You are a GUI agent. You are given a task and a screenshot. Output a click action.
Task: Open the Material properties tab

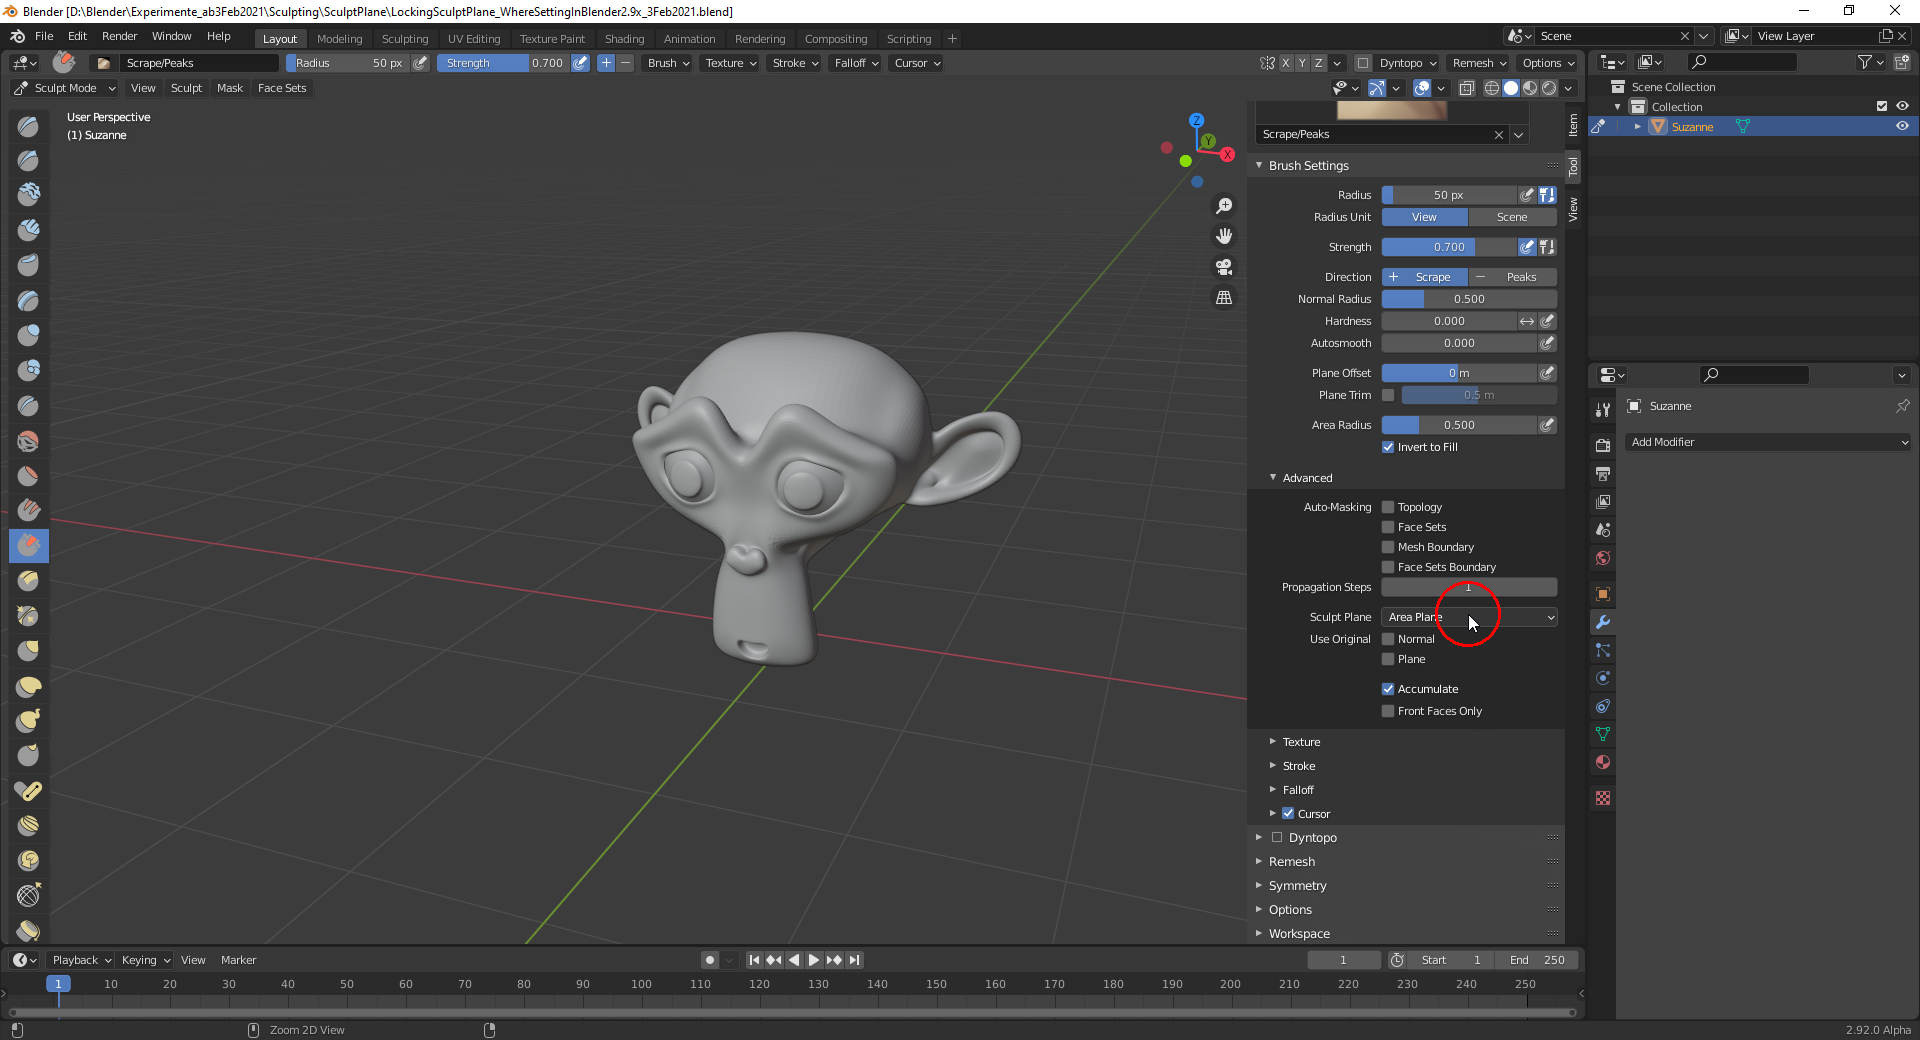click(1603, 762)
